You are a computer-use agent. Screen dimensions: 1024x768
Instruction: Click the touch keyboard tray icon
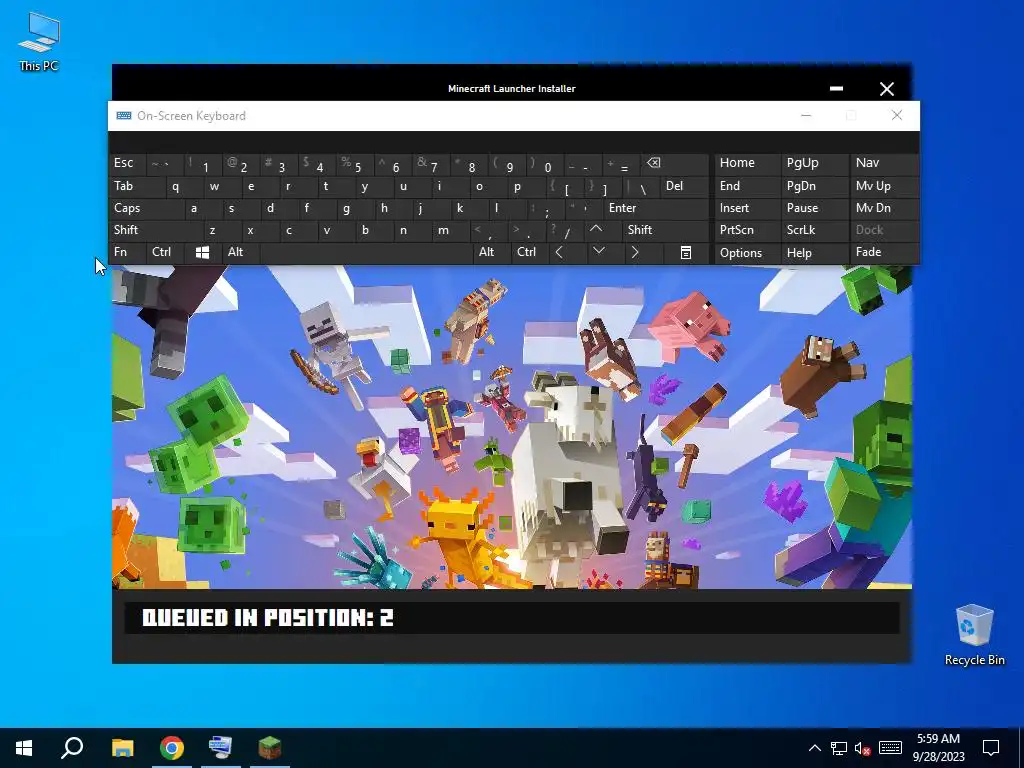point(890,748)
